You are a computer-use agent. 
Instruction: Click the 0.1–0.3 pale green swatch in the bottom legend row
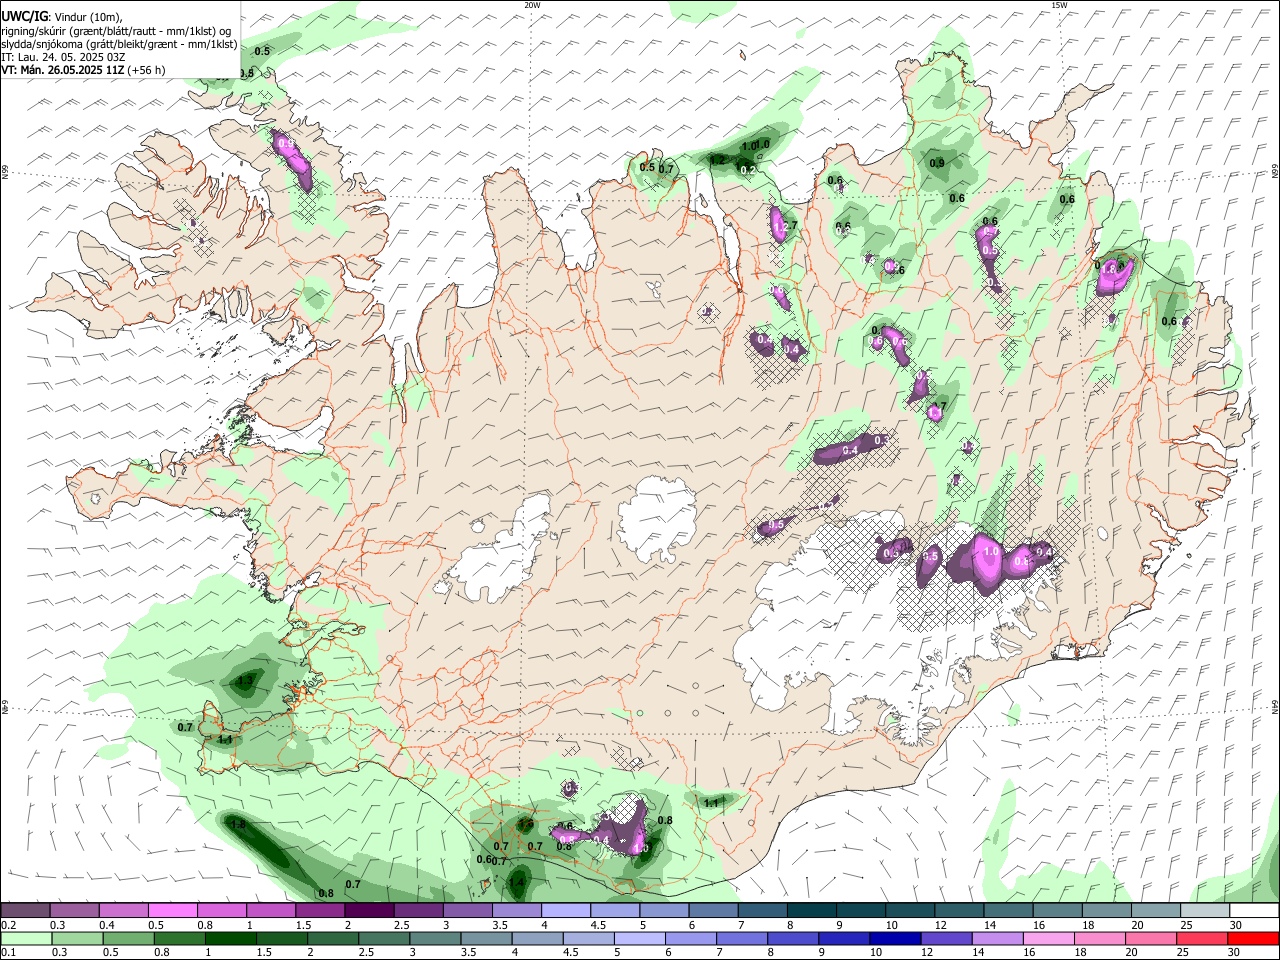[x=26, y=938]
